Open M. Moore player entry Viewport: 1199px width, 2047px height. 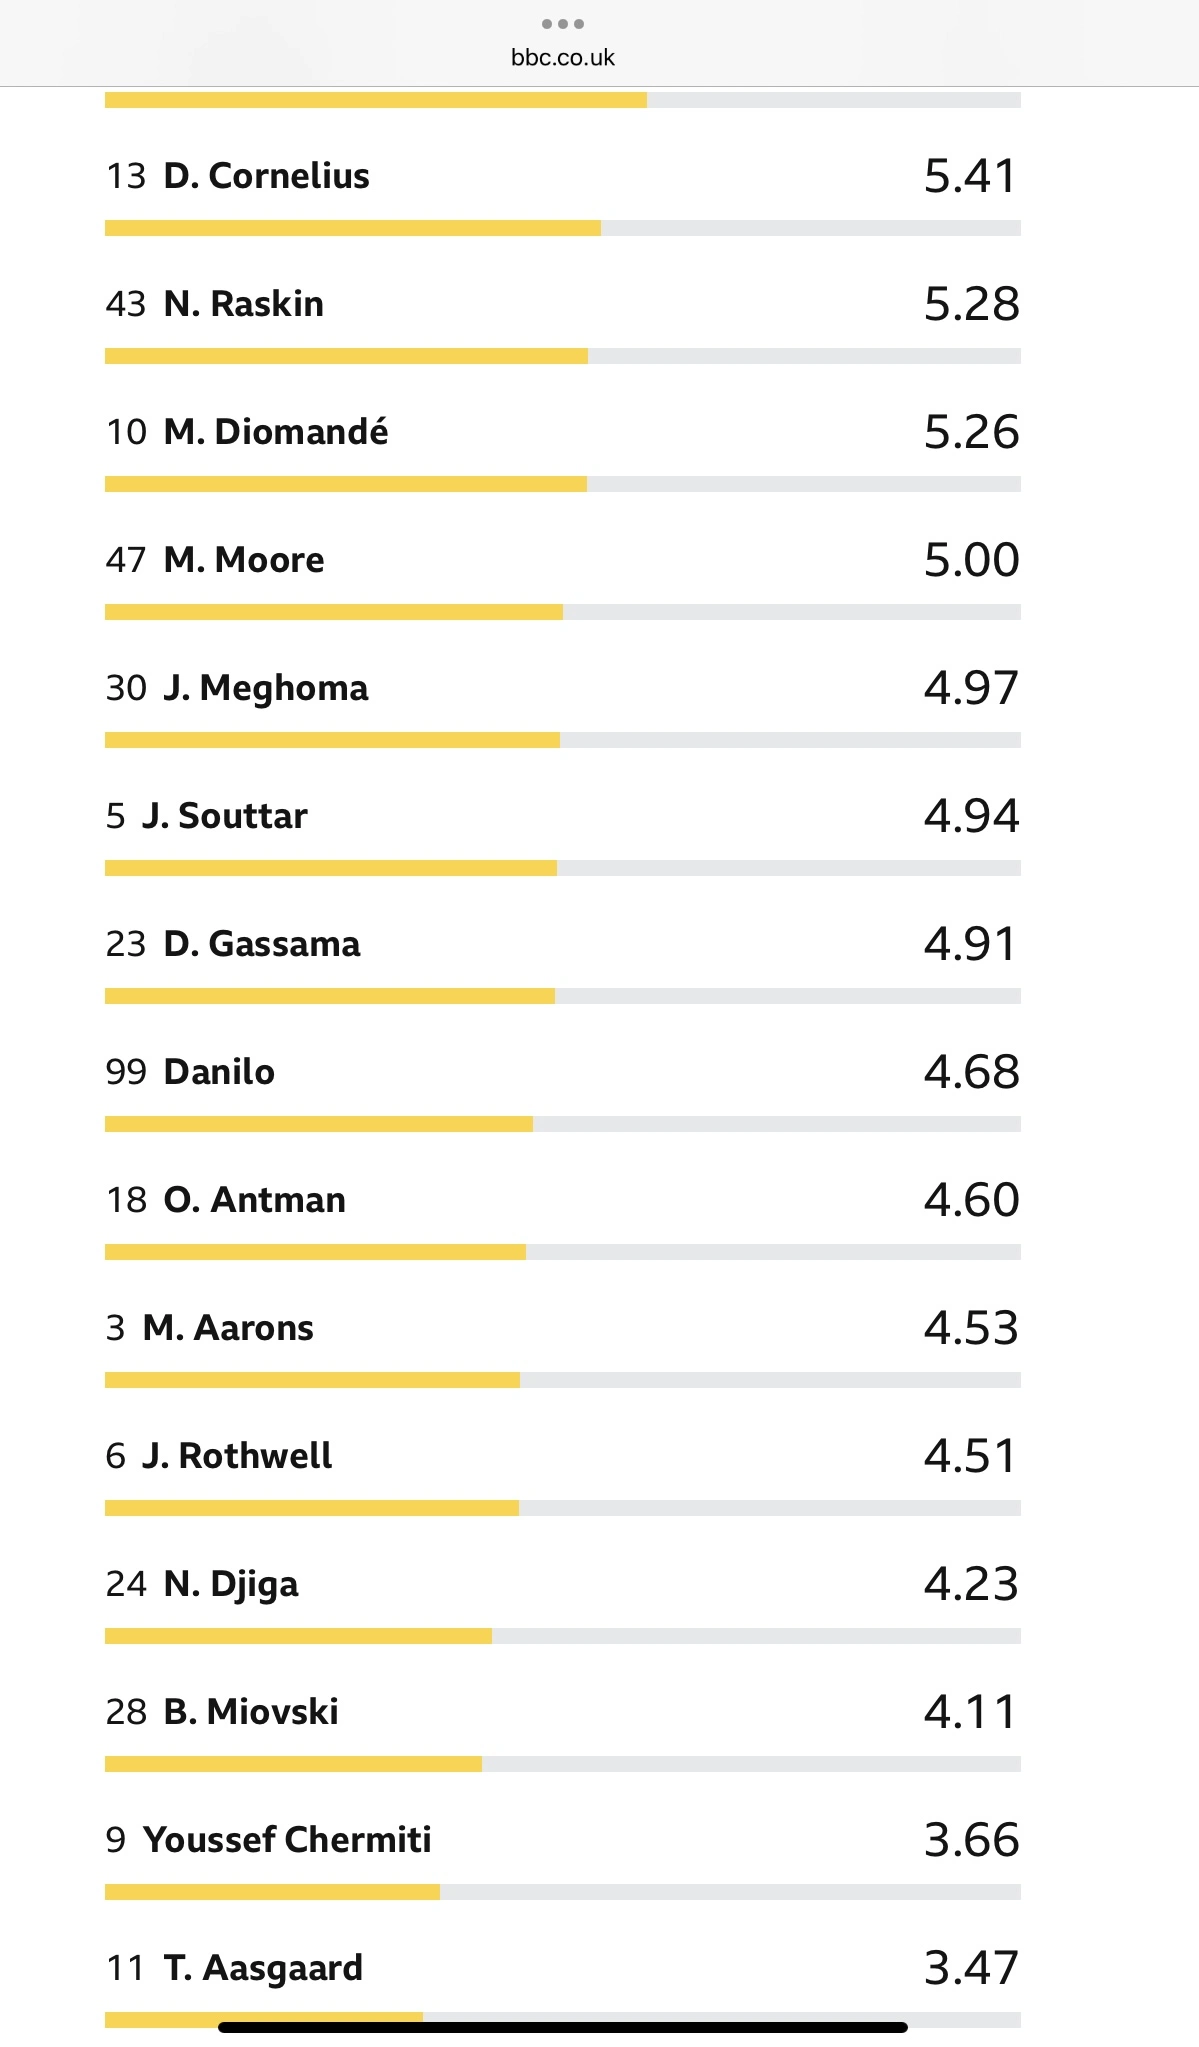point(243,560)
